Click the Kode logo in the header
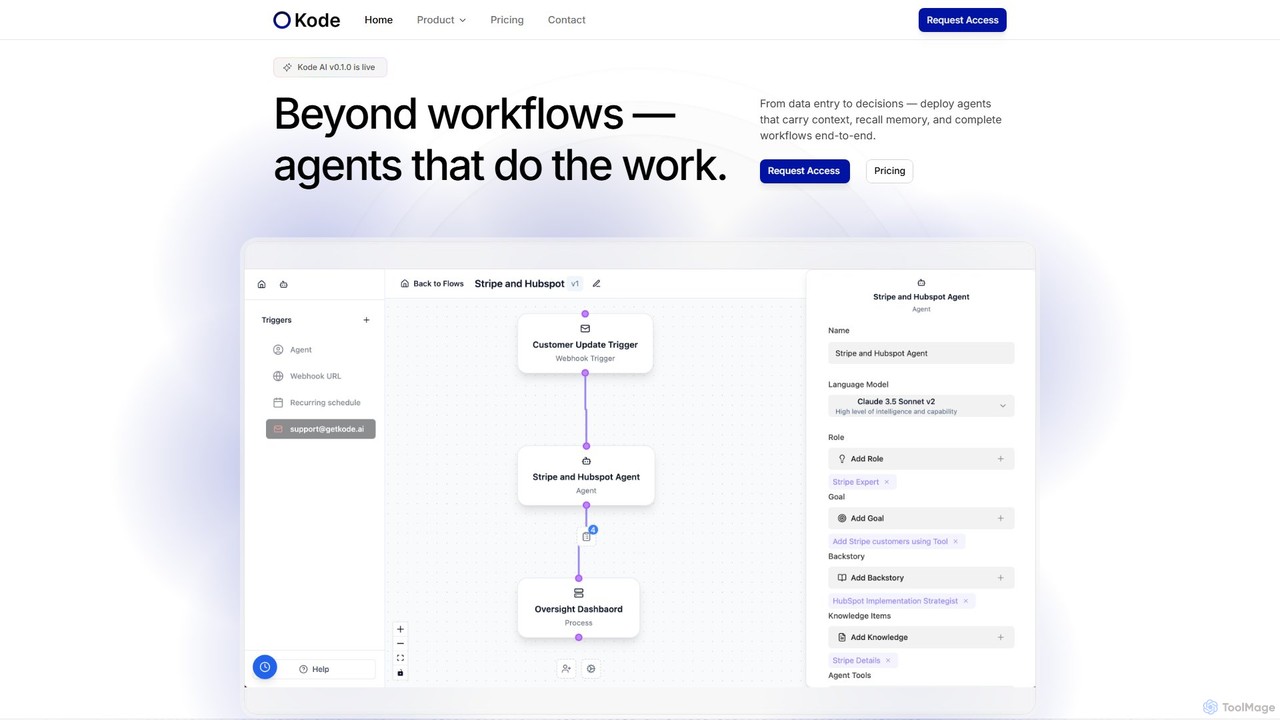 point(307,20)
